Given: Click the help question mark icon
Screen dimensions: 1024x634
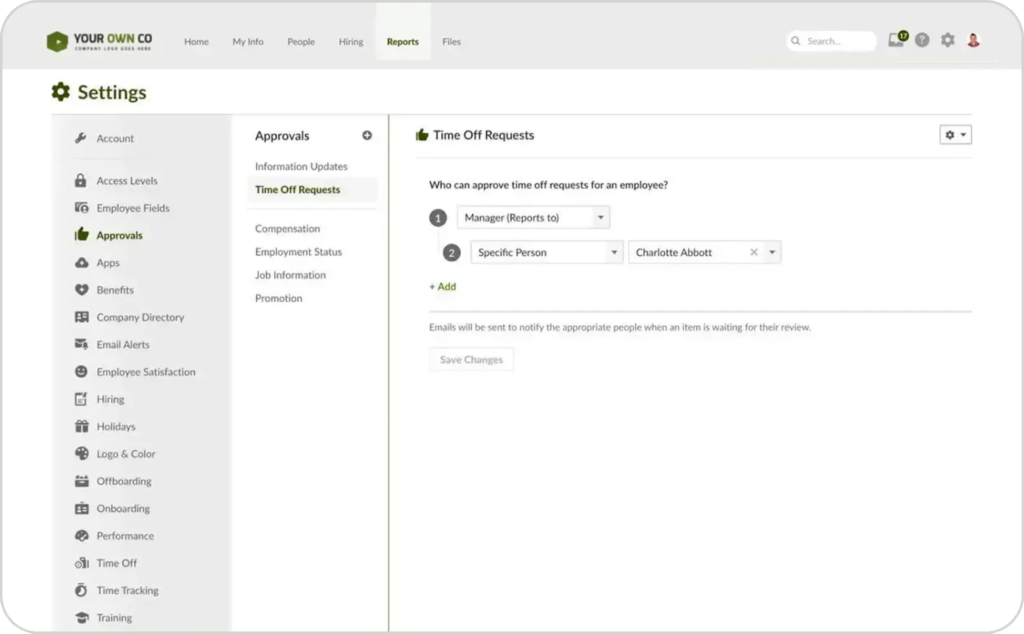Looking at the screenshot, I should 922,41.
